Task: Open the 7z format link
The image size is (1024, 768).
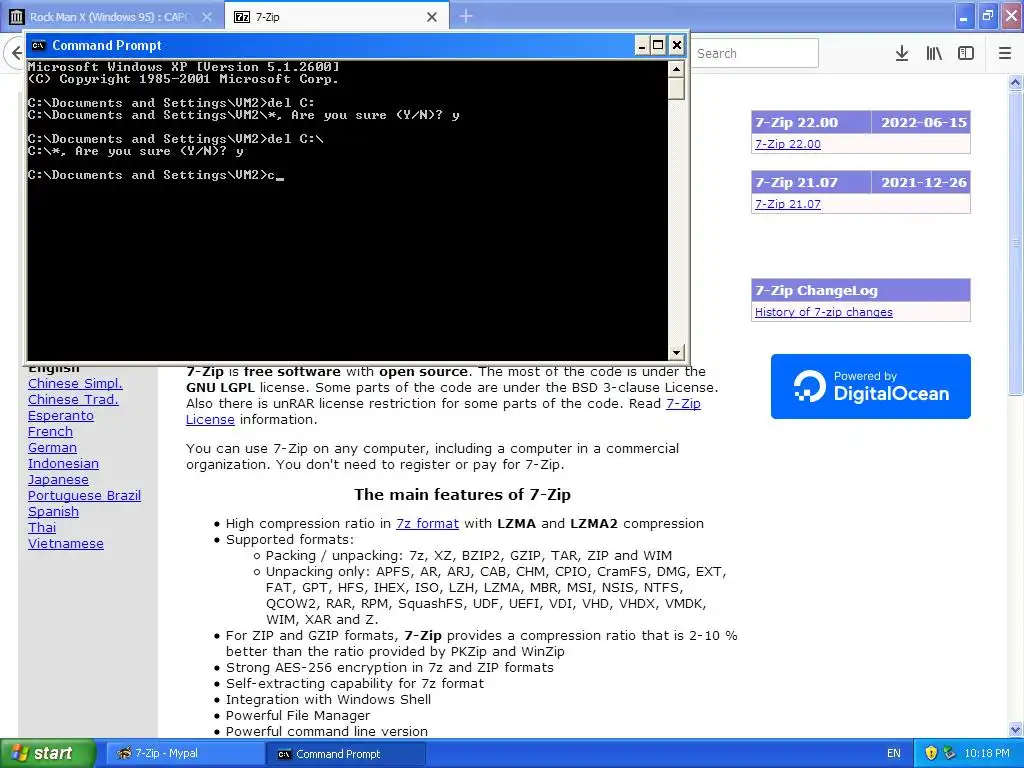Action: coord(427,524)
